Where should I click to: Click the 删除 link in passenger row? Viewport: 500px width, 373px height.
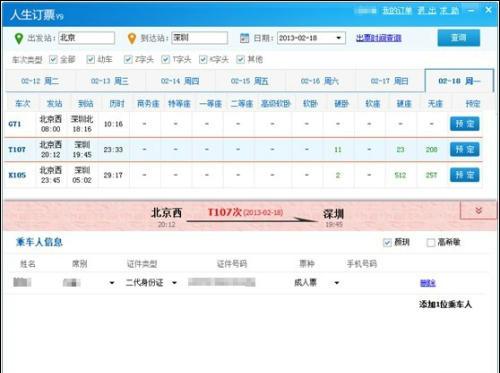tap(428, 283)
